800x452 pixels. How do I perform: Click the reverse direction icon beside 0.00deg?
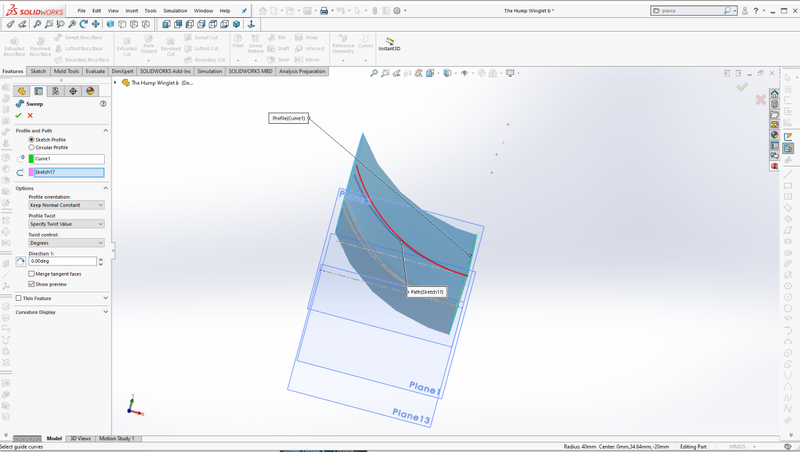(x=21, y=262)
